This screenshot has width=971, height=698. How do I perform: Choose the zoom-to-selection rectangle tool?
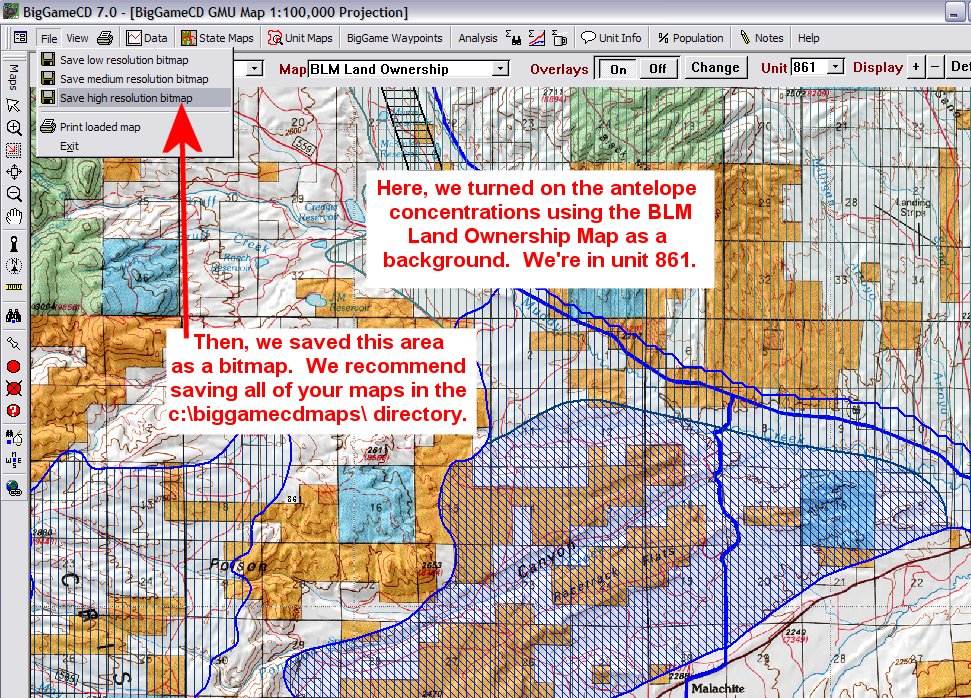pos(14,150)
